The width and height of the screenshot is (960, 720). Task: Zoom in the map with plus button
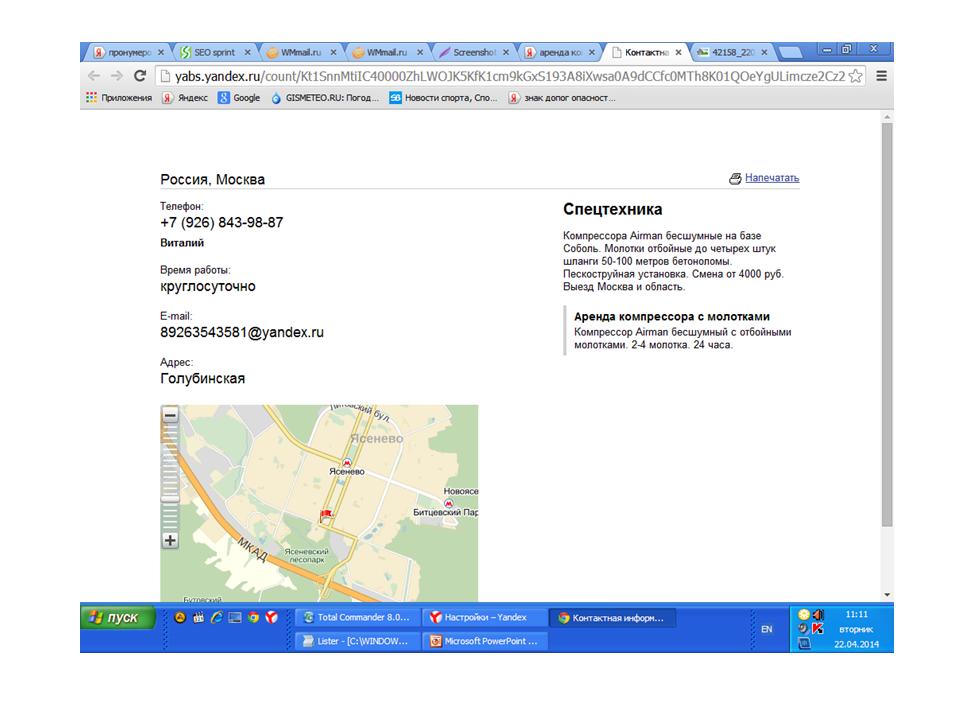[170, 541]
